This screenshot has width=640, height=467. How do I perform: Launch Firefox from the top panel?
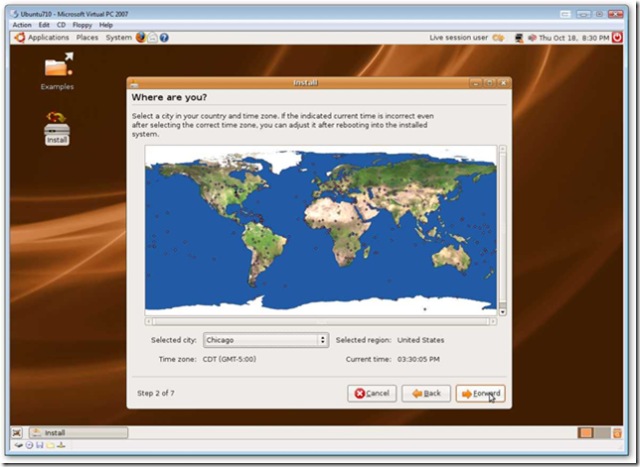coord(141,37)
